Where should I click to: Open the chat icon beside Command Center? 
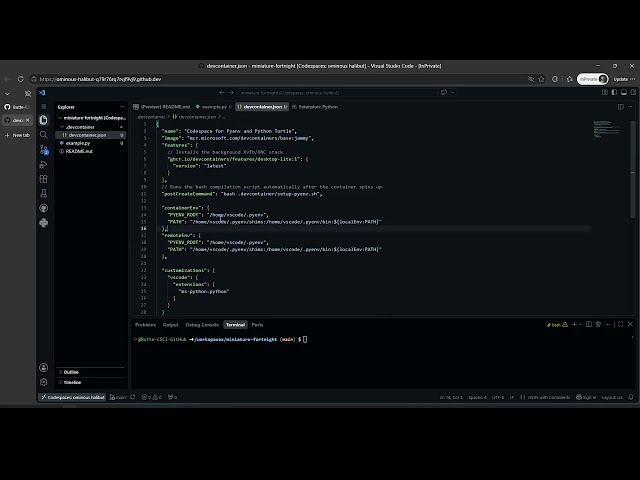click(444, 93)
